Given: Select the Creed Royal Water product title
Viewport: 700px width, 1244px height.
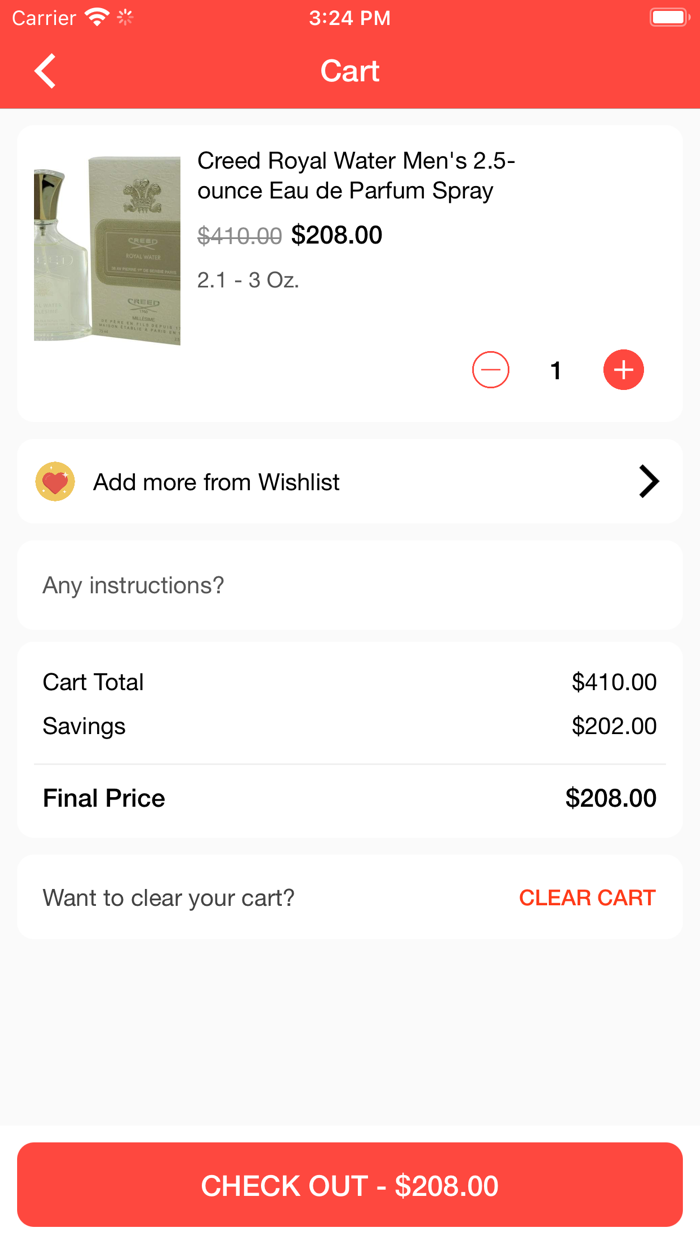Looking at the screenshot, I should click(356, 175).
